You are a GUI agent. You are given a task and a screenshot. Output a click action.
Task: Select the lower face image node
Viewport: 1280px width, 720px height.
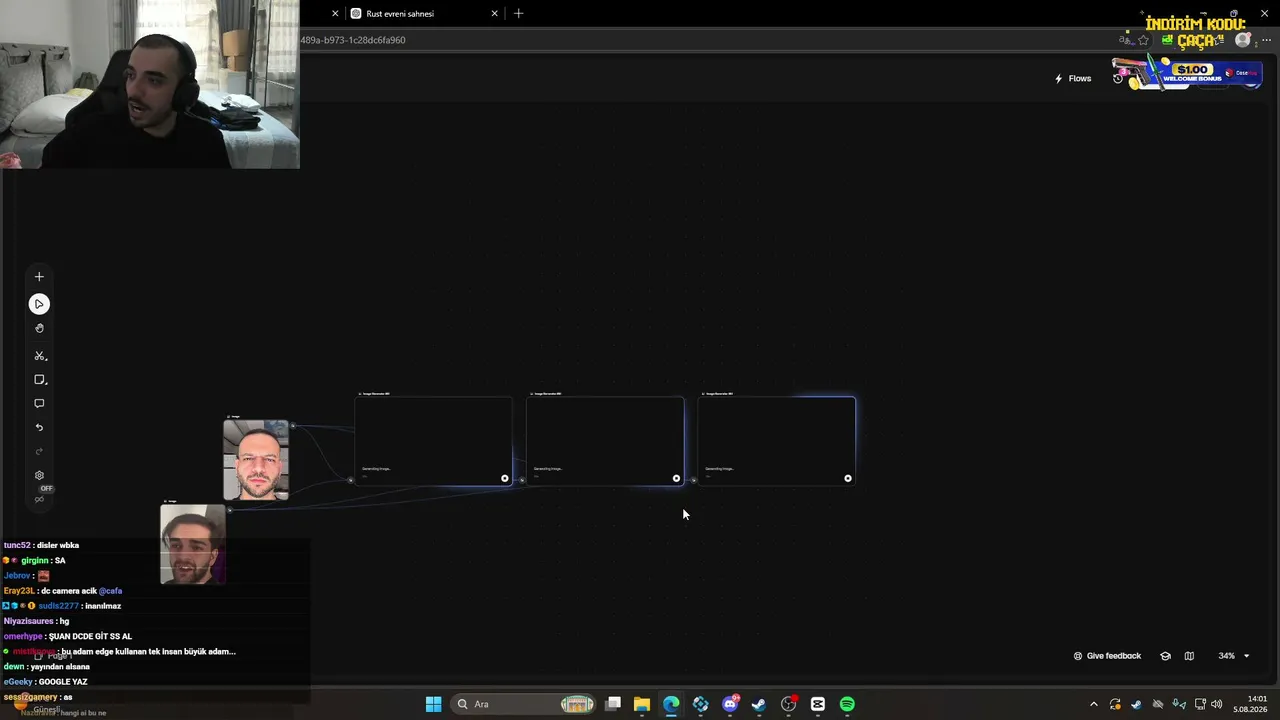193,544
